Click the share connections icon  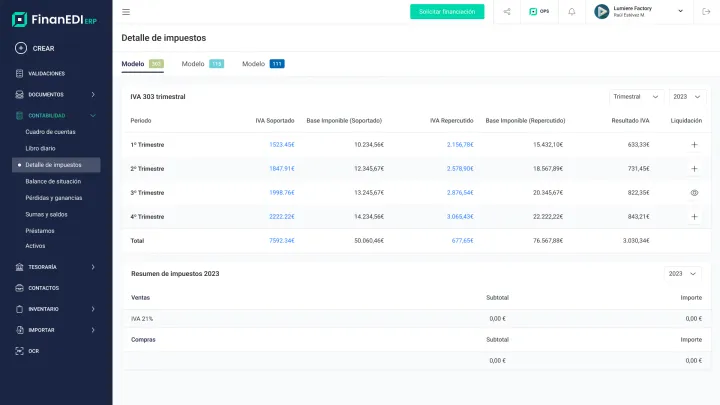pyautogui.click(x=507, y=12)
